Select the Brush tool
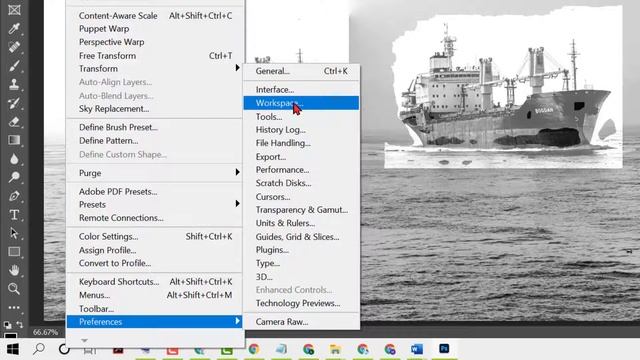640x360 pixels. [x=14, y=65]
